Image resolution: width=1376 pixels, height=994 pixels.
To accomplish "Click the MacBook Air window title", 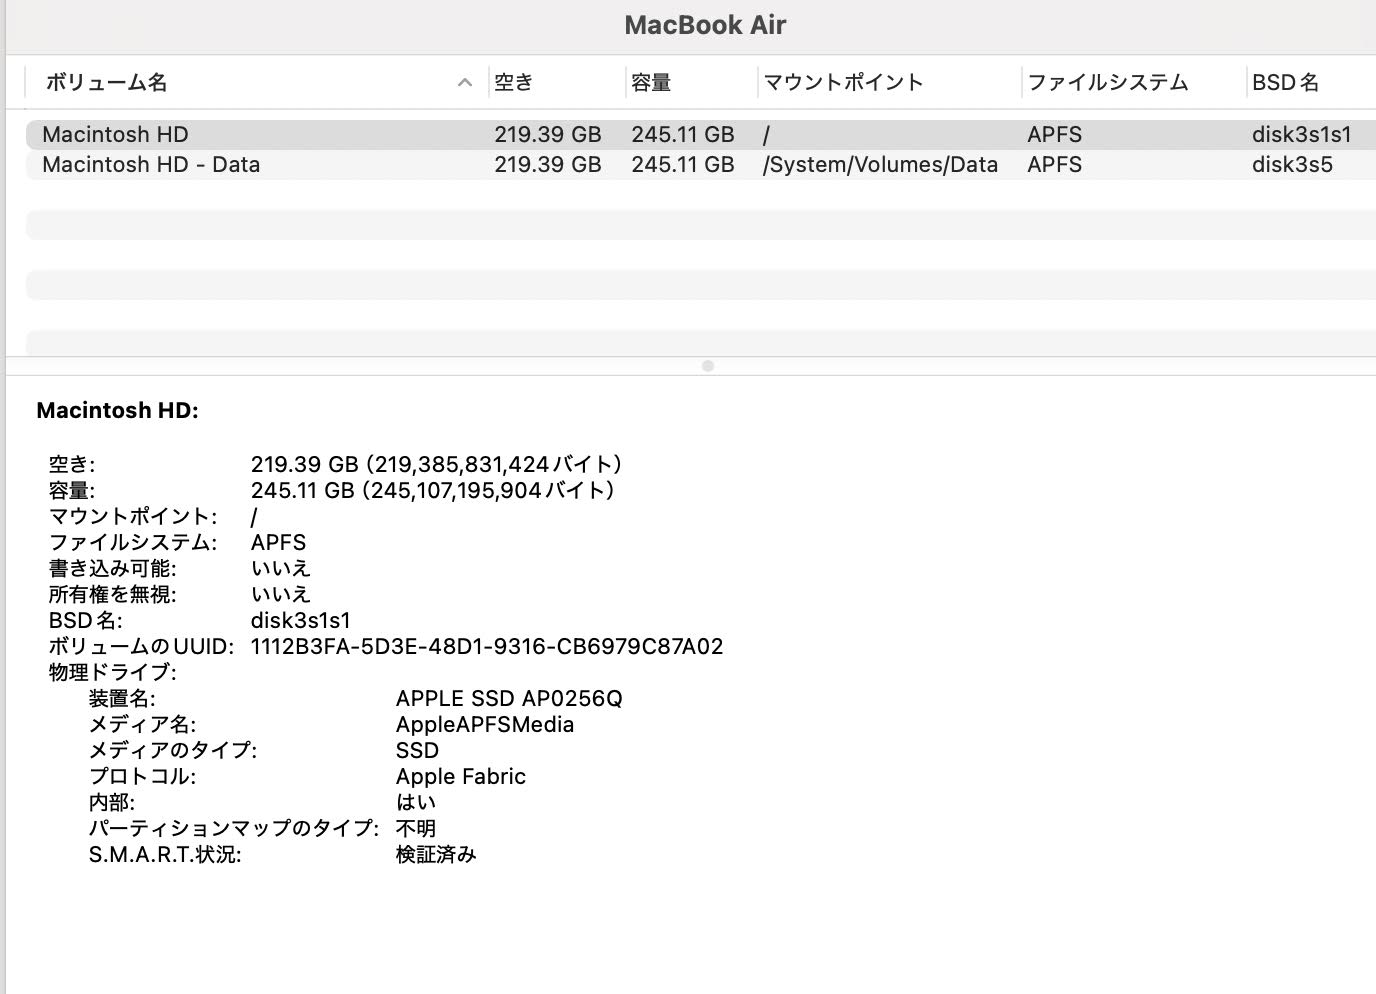I will (705, 24).
